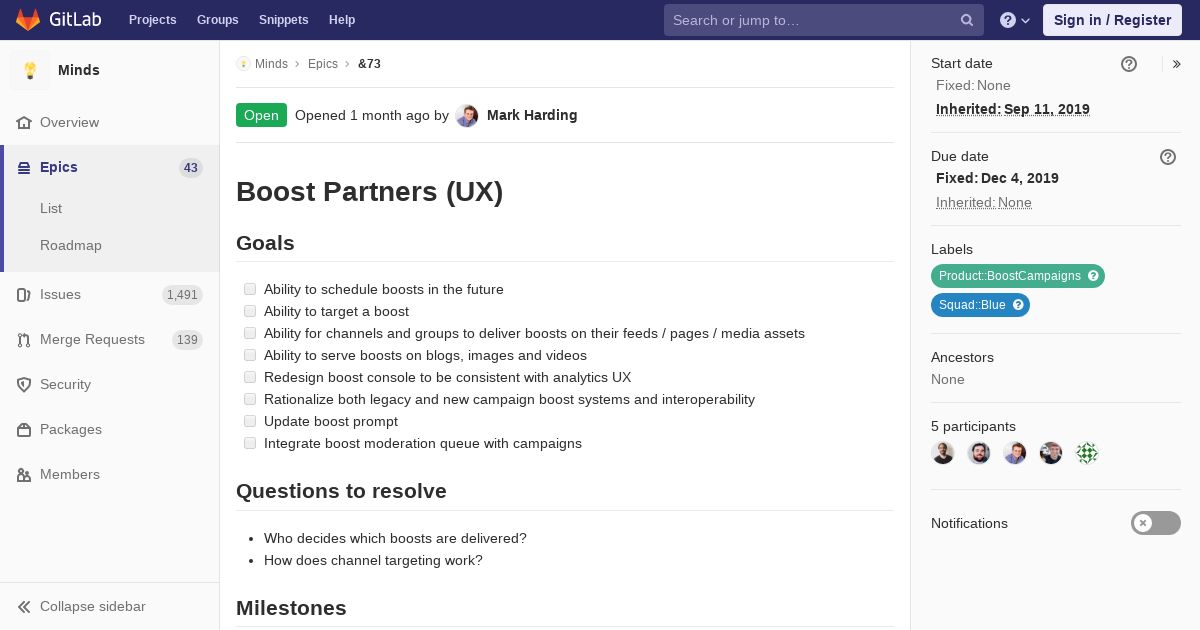This screenshot has height=630, width=1200.
Task: Open the Projects menu in the top bar
Action: (152, 20)
